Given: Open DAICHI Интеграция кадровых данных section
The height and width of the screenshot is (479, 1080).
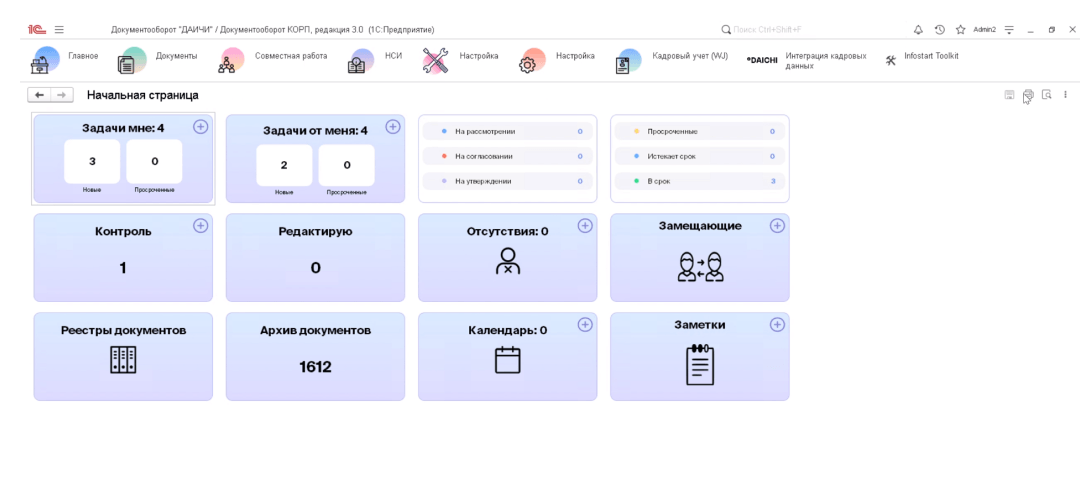Looking at the screenshot, I should click(x=807, y=61).
